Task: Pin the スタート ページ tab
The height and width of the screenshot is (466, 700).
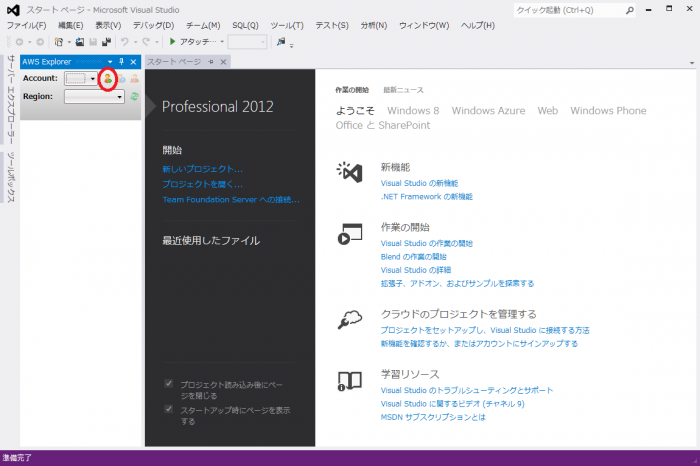Action: tap(211, 62)
